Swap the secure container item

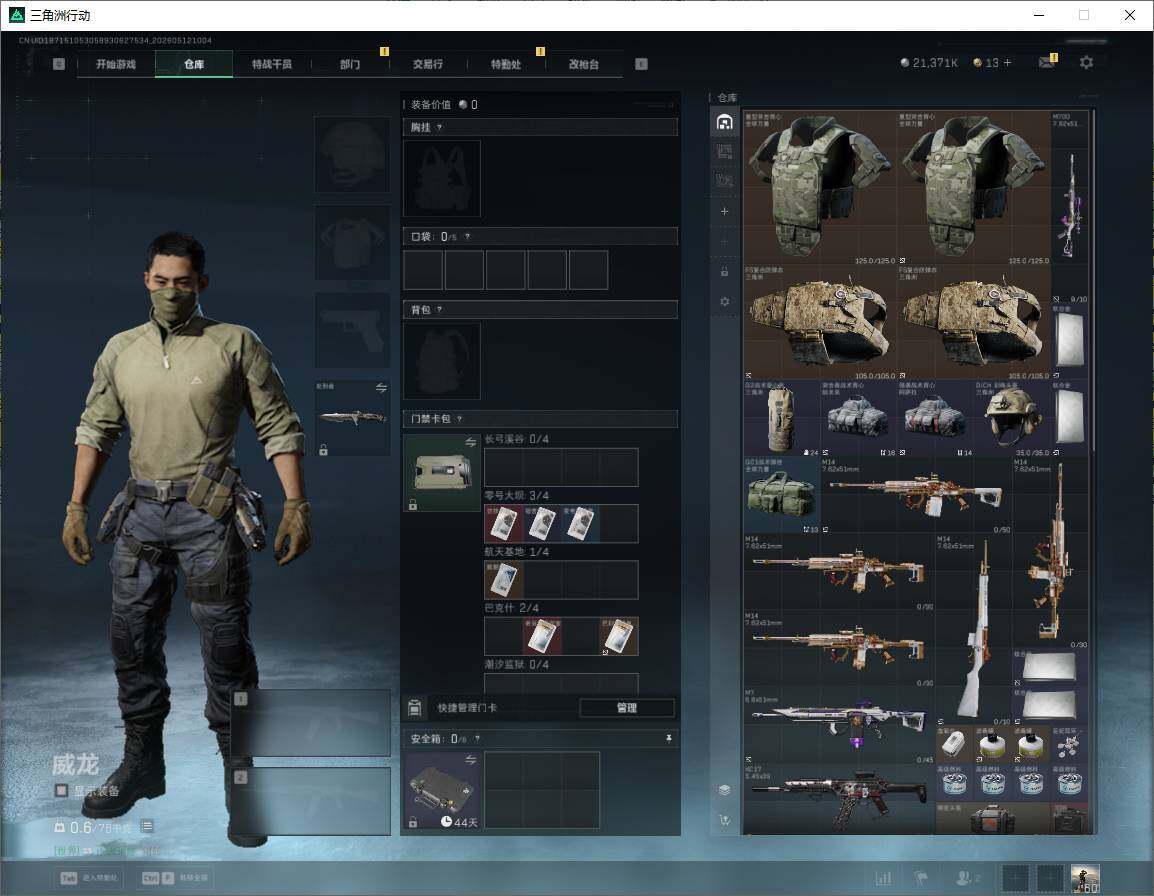coord(470,760)
